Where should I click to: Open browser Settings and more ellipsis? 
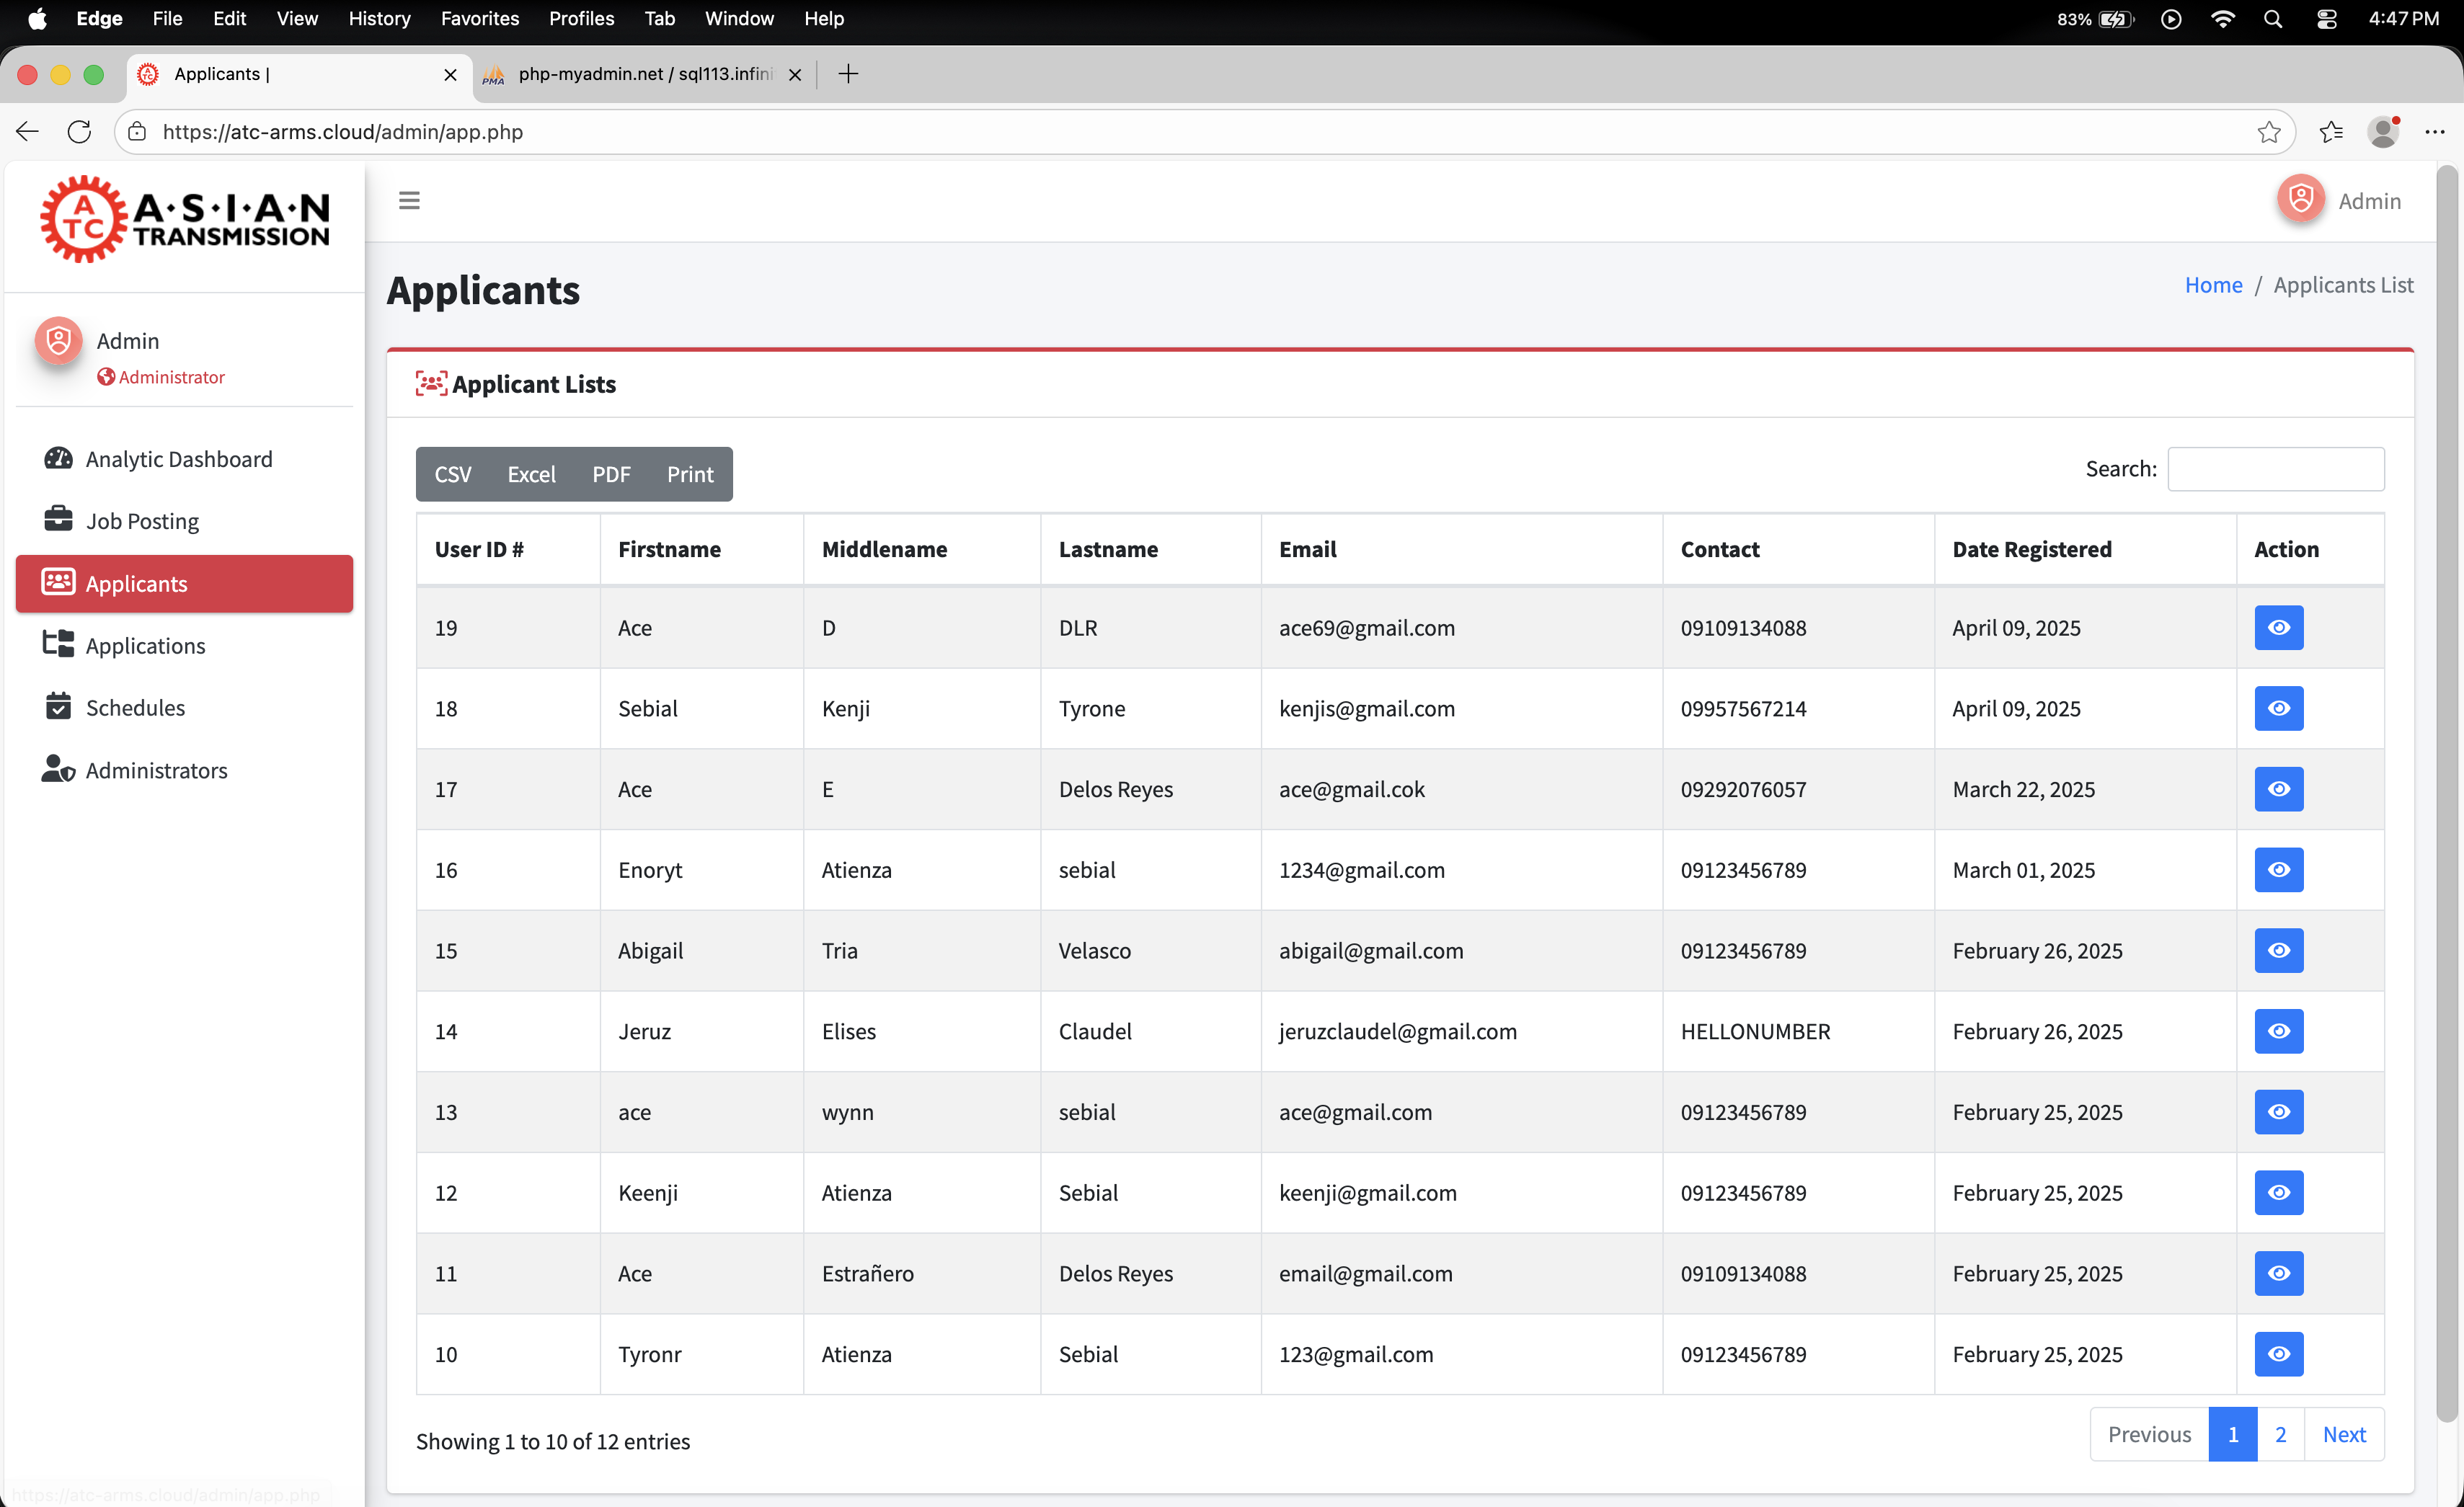tap(2434, 132)
